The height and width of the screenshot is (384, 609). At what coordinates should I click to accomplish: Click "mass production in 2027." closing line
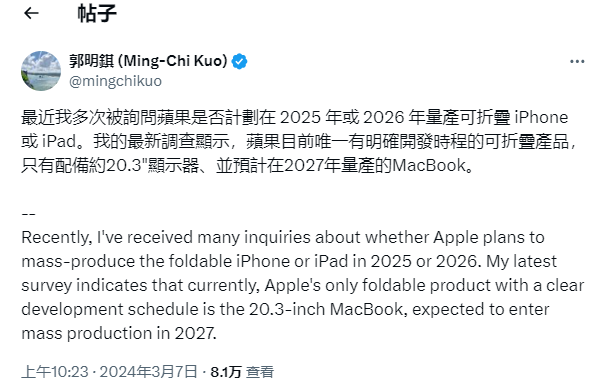pyautogui.click(x=119, y=334)
